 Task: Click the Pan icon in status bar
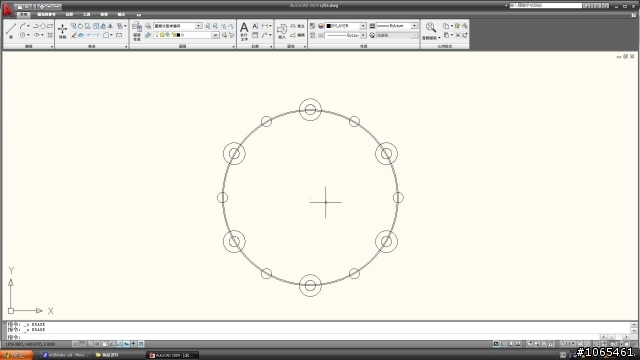point(529,344)
